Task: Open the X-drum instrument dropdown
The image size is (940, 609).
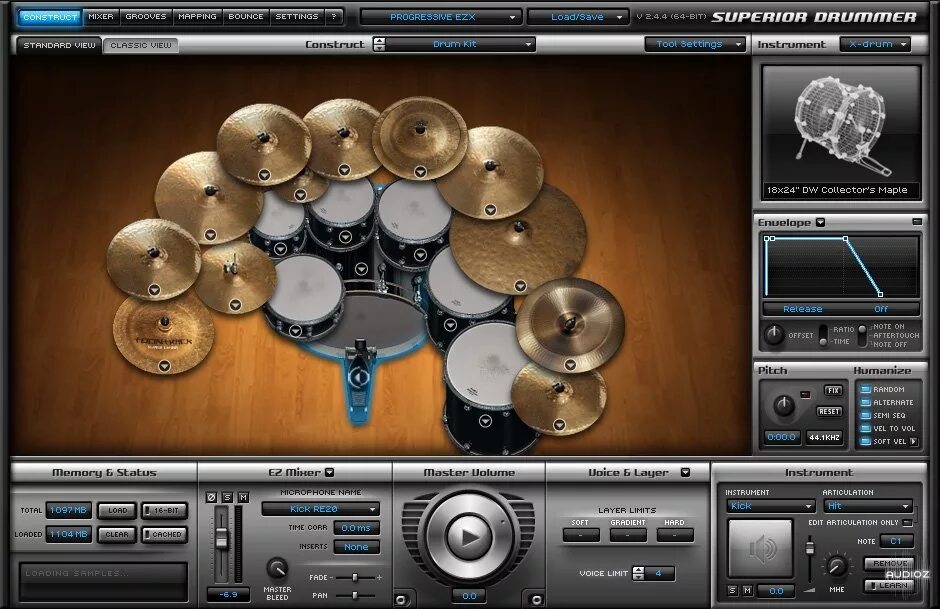Action: (x=875, y=44)
